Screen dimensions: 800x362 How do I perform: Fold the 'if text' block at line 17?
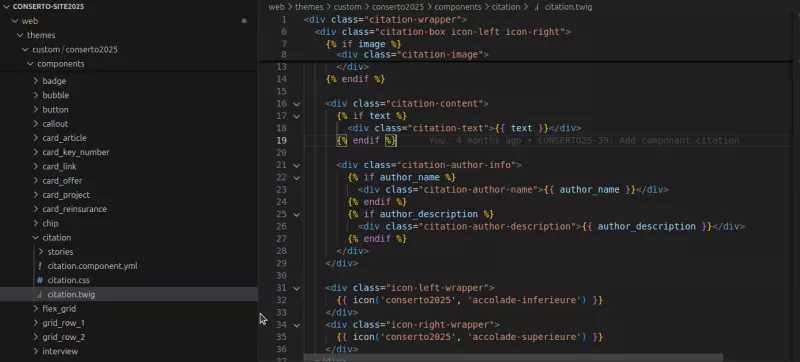[x=296, y=116]
